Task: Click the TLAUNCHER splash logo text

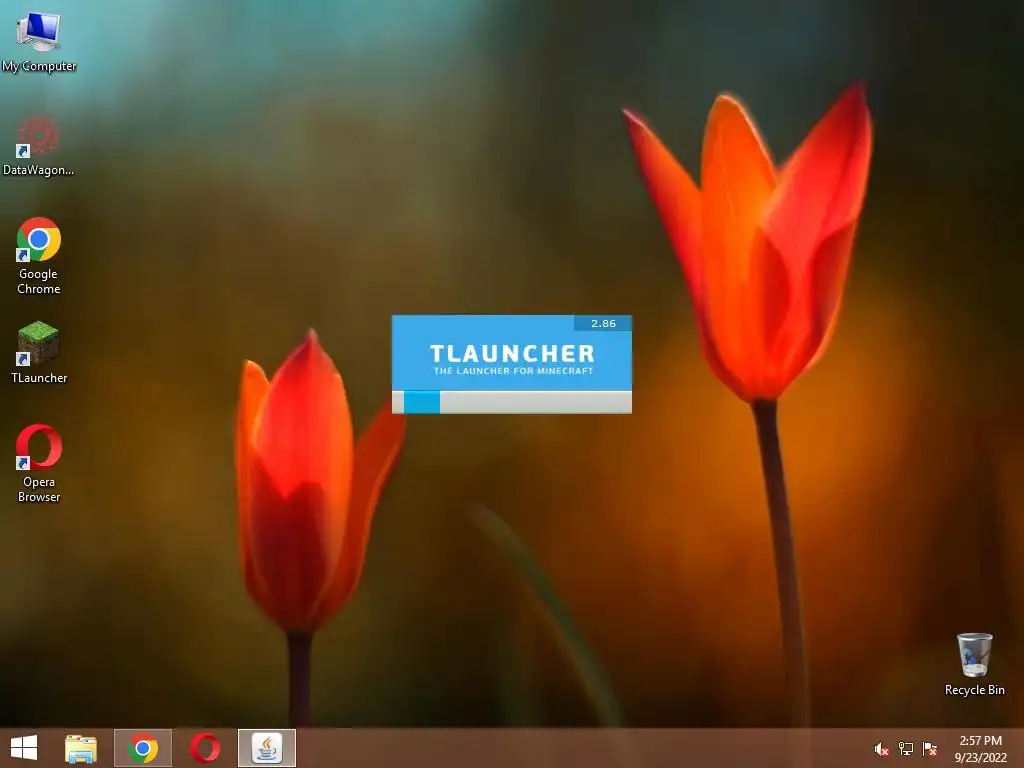Action: [513, 353]
